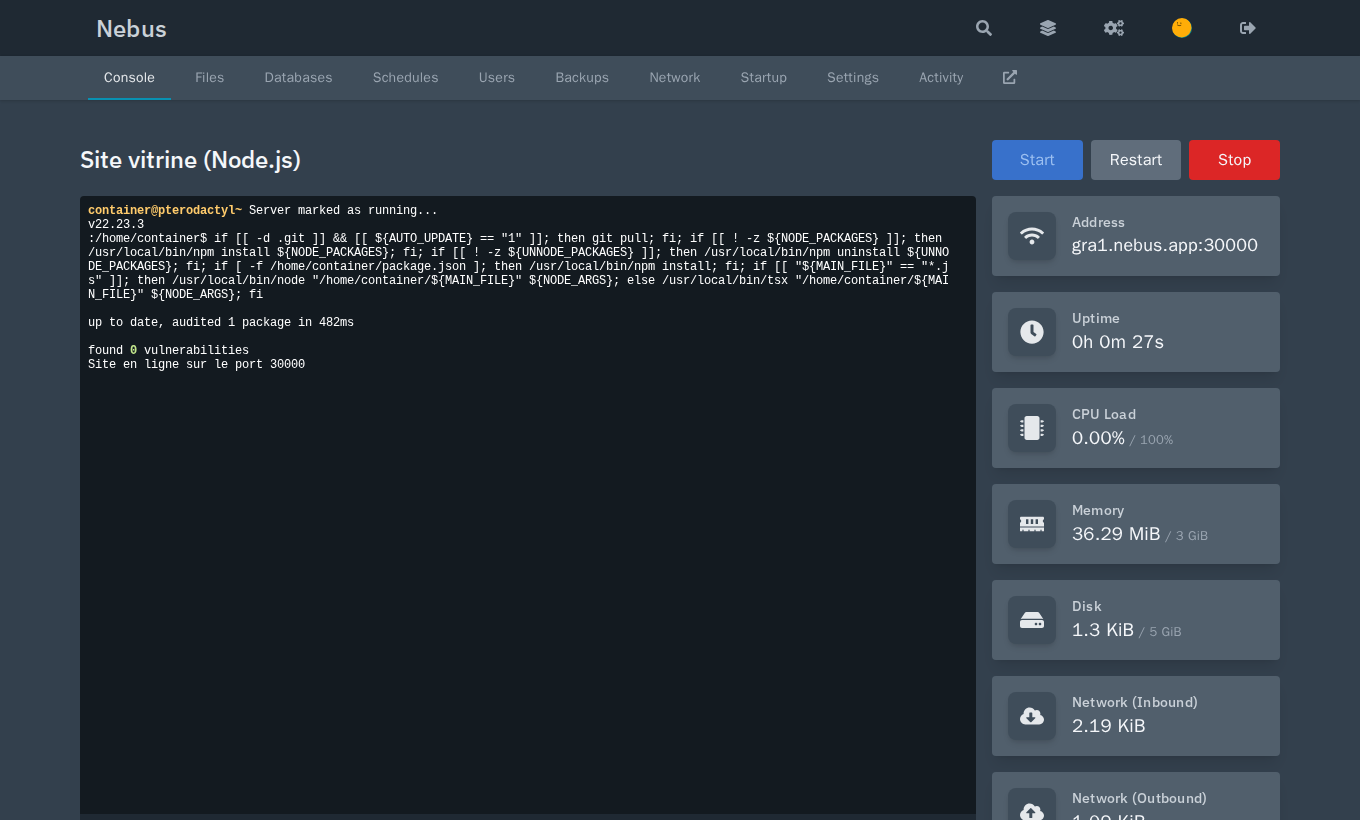Click the 'Site vitrine (Node.js)' heading
The width and height of the screenshot is (1360, 820).
coord(190,160)
